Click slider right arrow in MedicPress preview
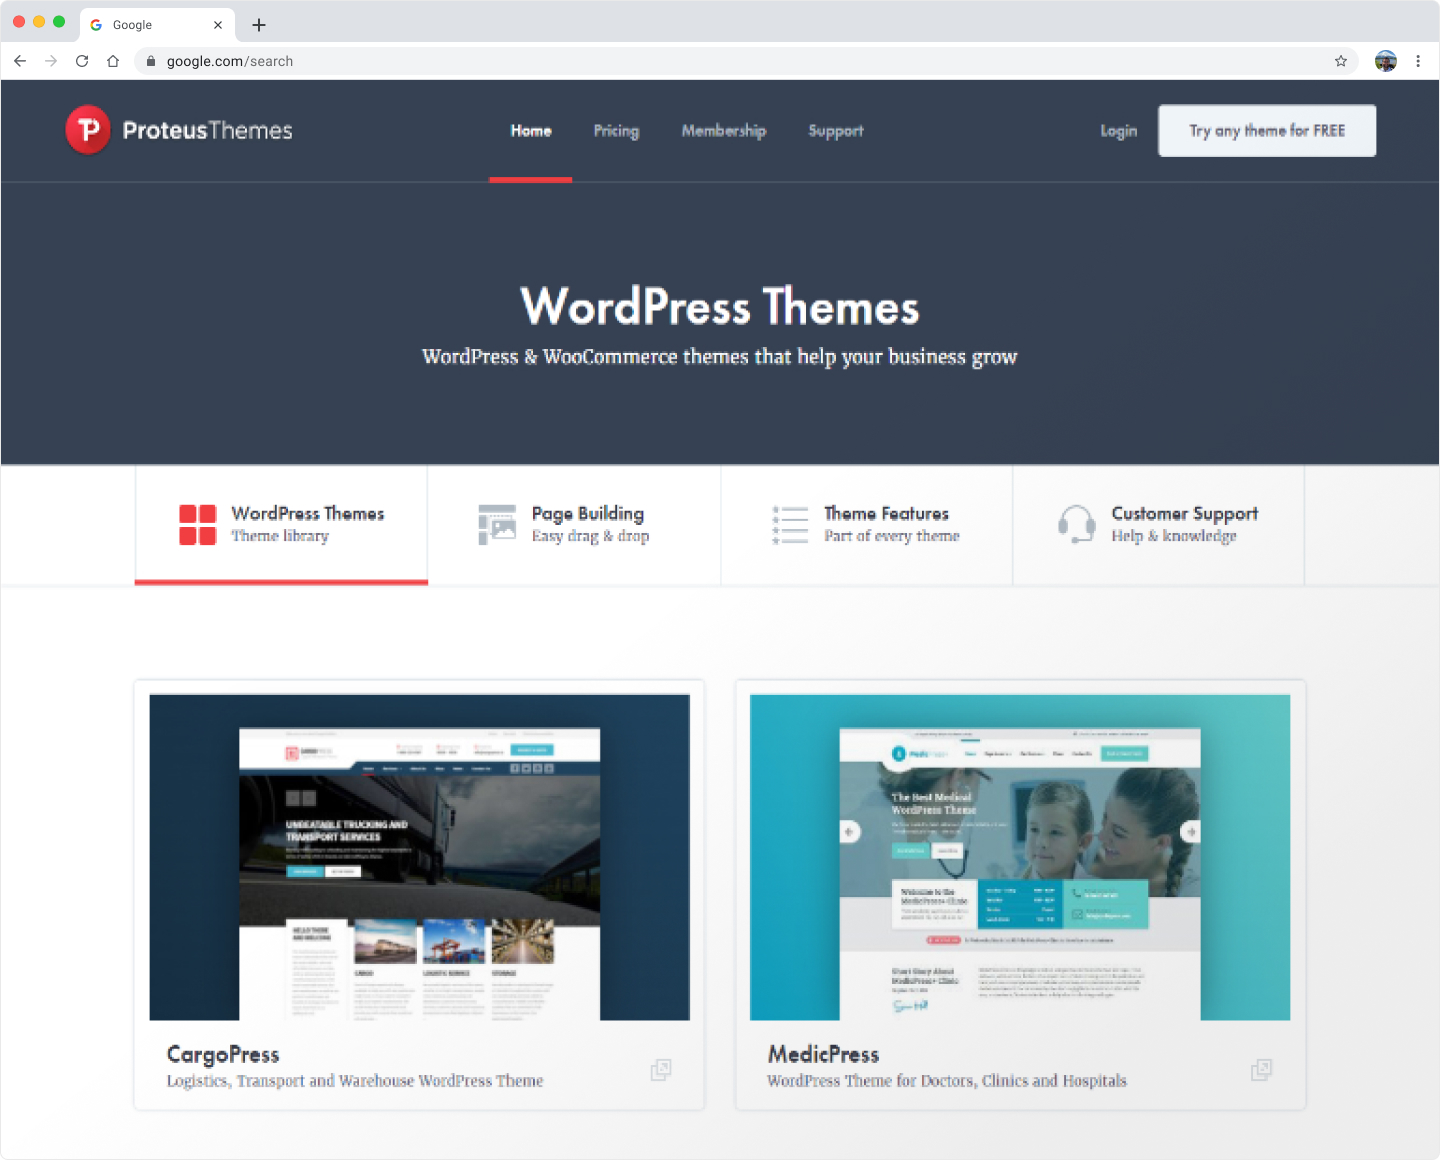Image resolution: width=1440 pixels, height=1160 pixels. [1191, 831]
